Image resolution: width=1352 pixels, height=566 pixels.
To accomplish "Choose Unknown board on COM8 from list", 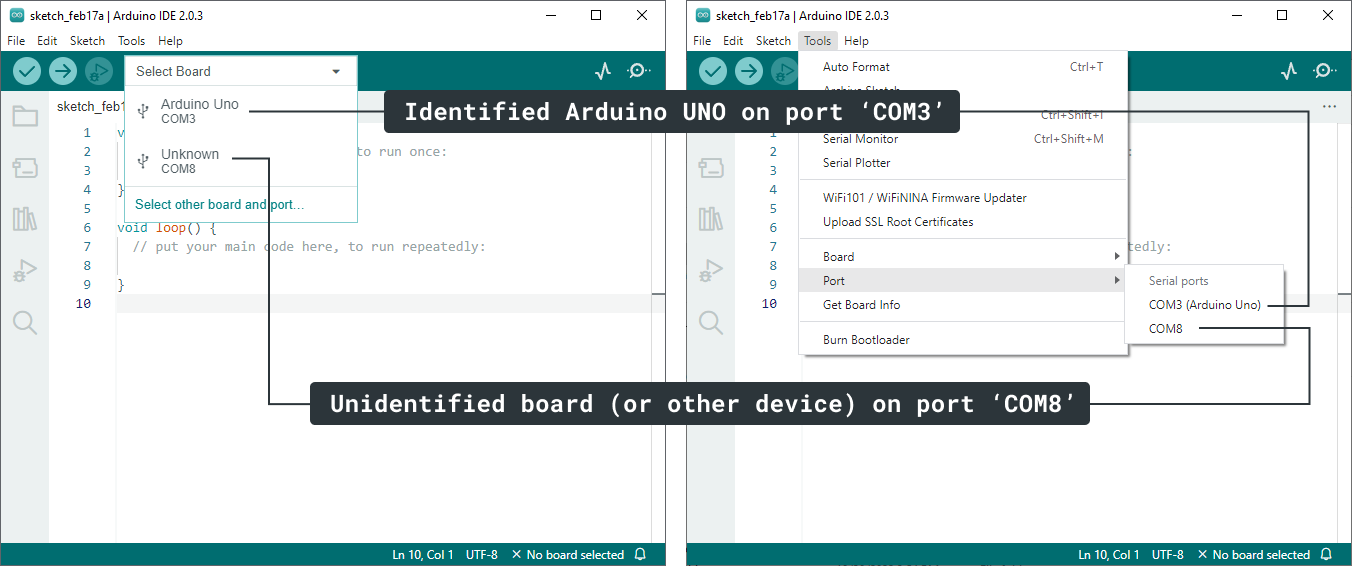I will click(190, 161).
